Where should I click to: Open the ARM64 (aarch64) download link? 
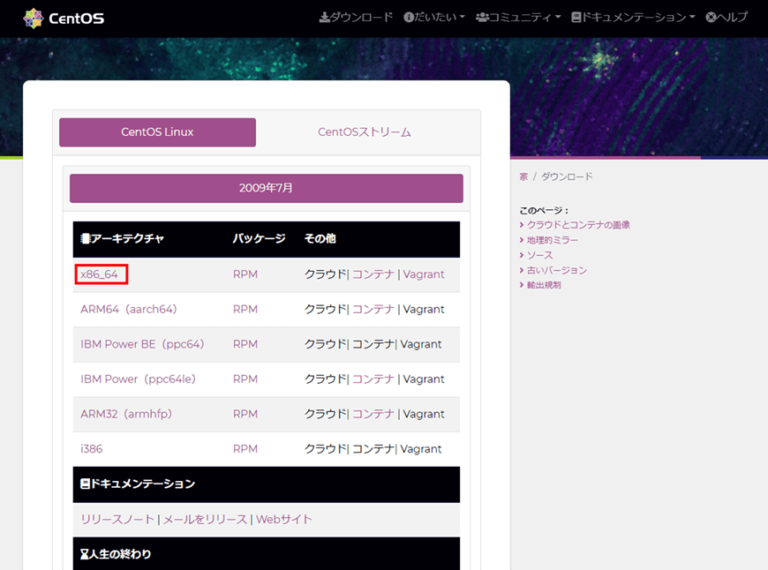128,309
